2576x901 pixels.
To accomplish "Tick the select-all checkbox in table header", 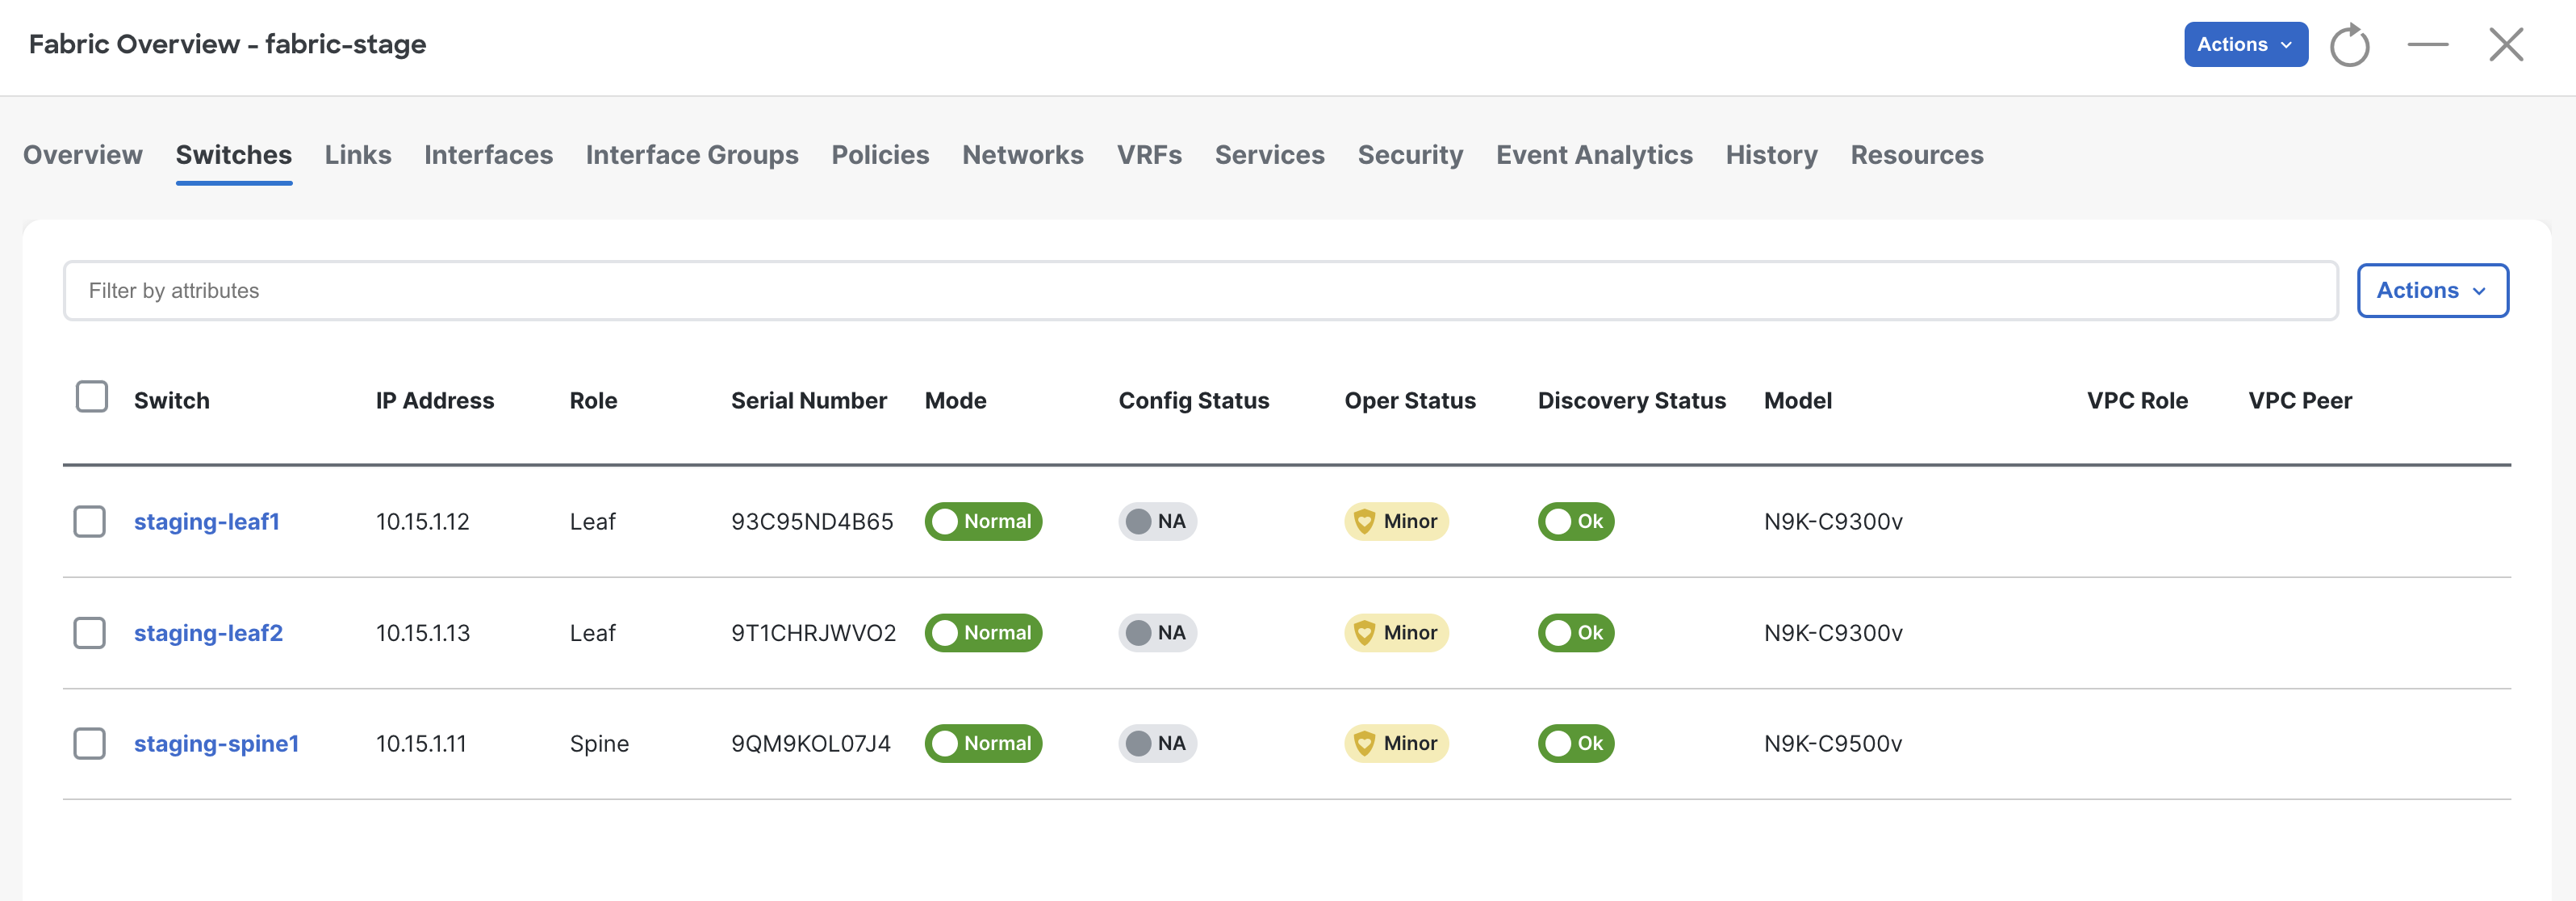I will pyautogui.click(x=92, y=397).
